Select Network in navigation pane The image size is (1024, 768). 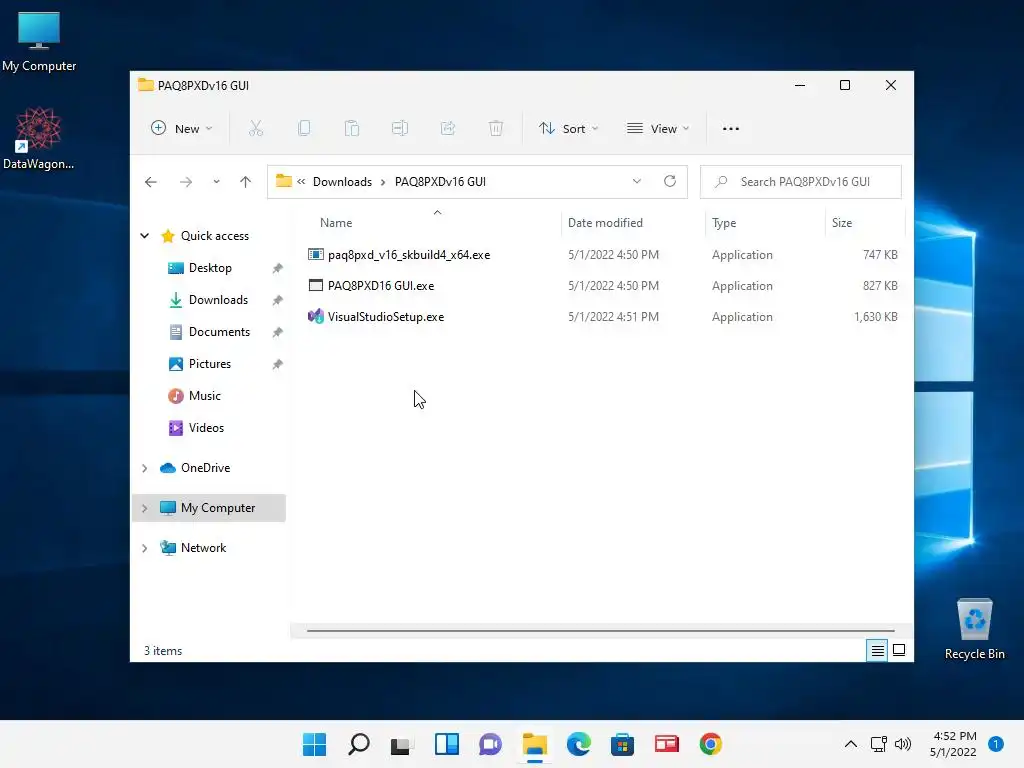[203, 548]
